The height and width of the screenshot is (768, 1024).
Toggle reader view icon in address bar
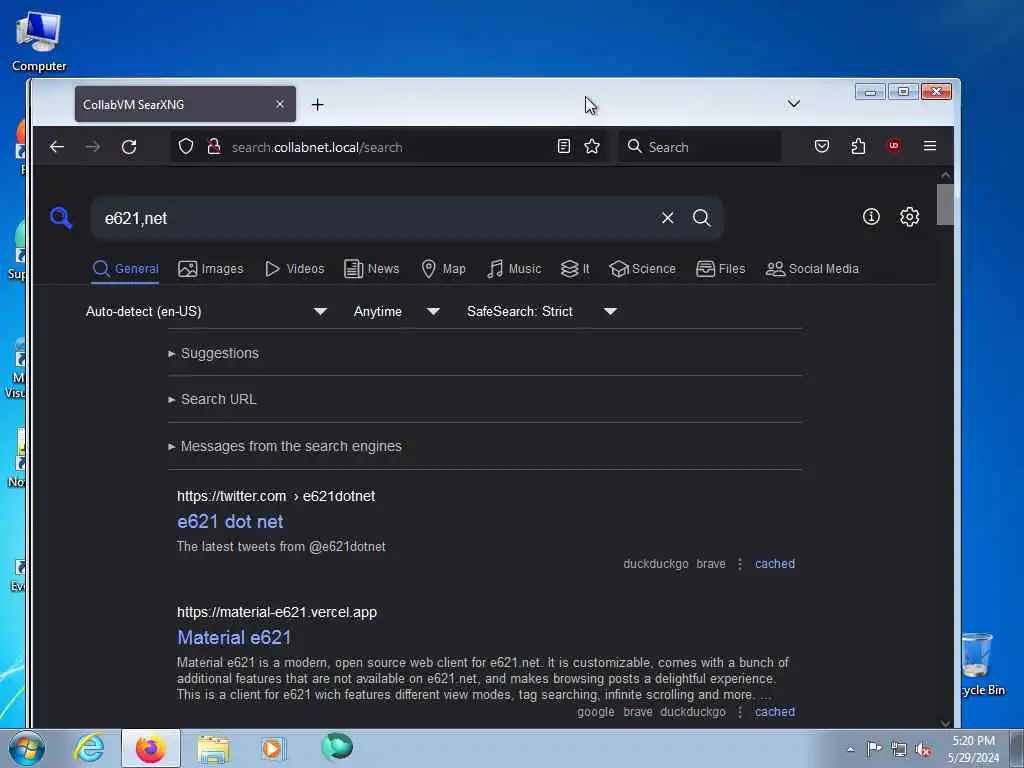tap(564, 146)
